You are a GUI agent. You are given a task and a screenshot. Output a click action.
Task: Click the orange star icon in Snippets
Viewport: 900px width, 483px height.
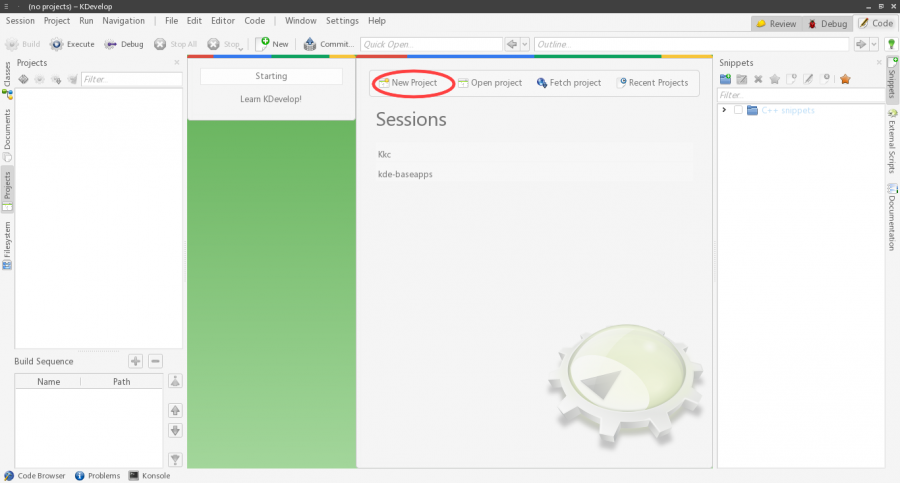tap(845, 79)
